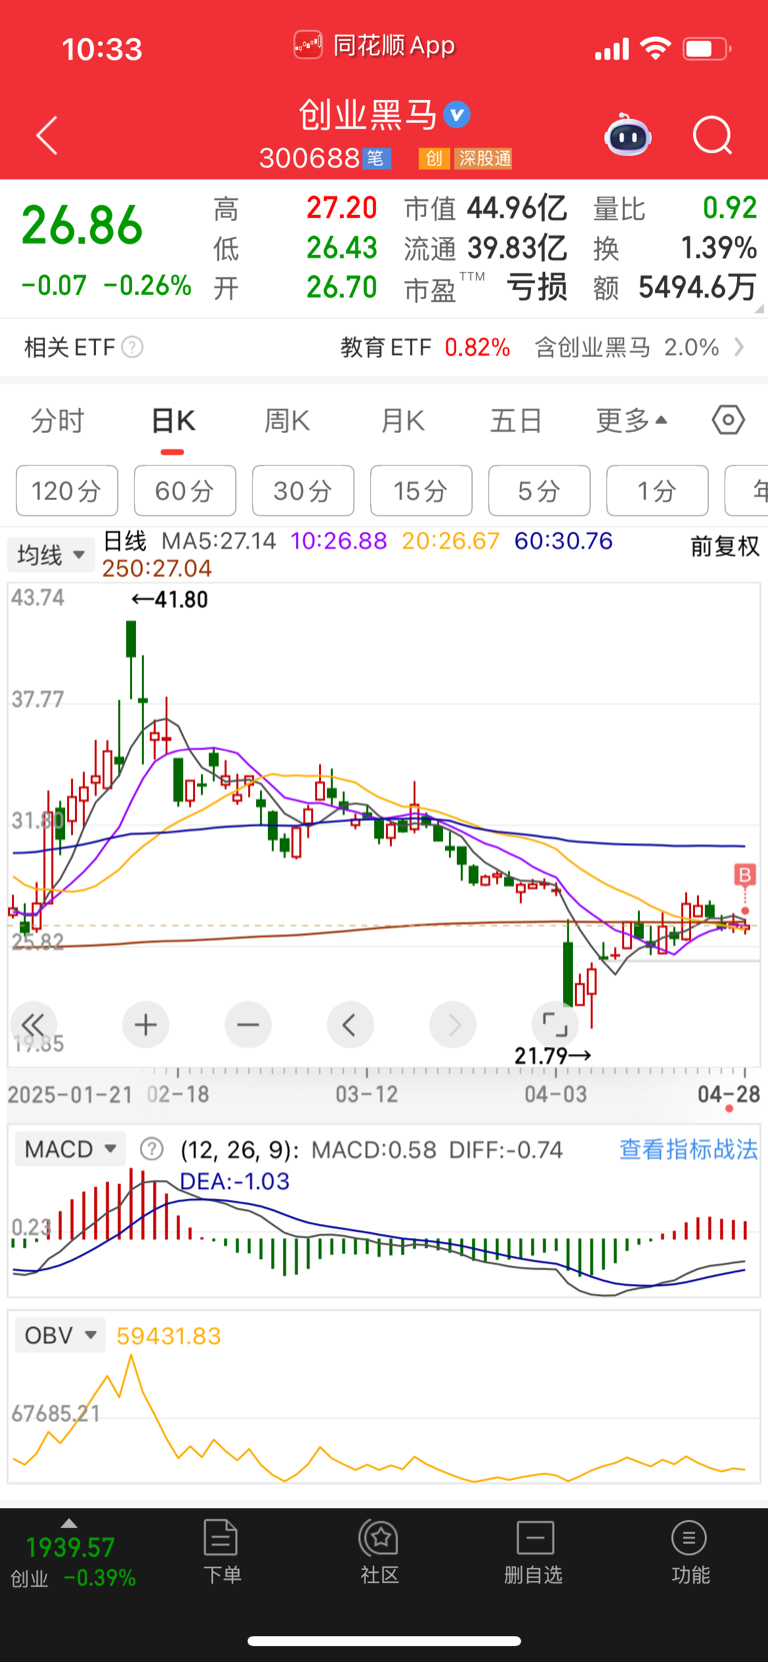Open the OBV indicator dropdown
The image size is (768, 1663).
[60, 1335]
